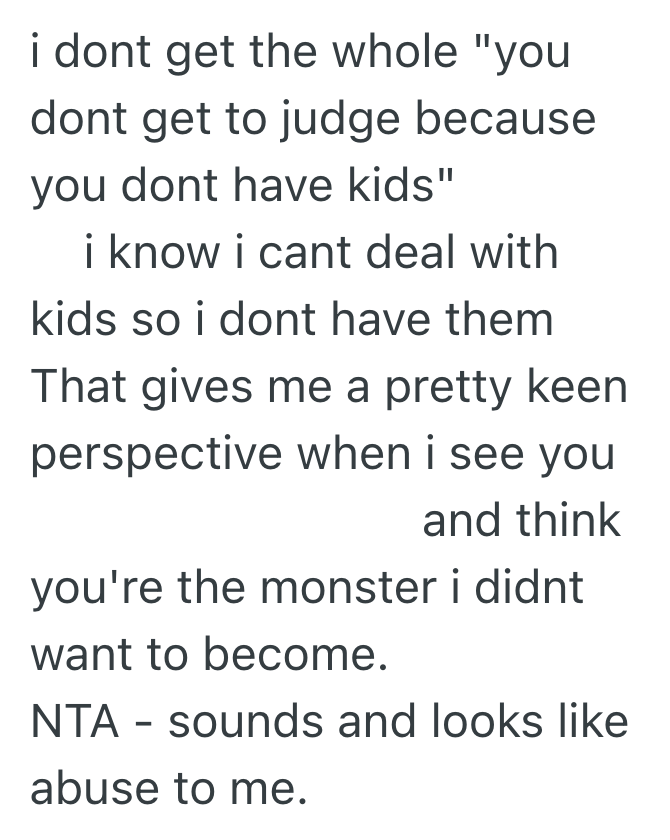Screen dimensions: 670x840
Task: Click the text "you dont have kids"
Action: pos(243,186)
